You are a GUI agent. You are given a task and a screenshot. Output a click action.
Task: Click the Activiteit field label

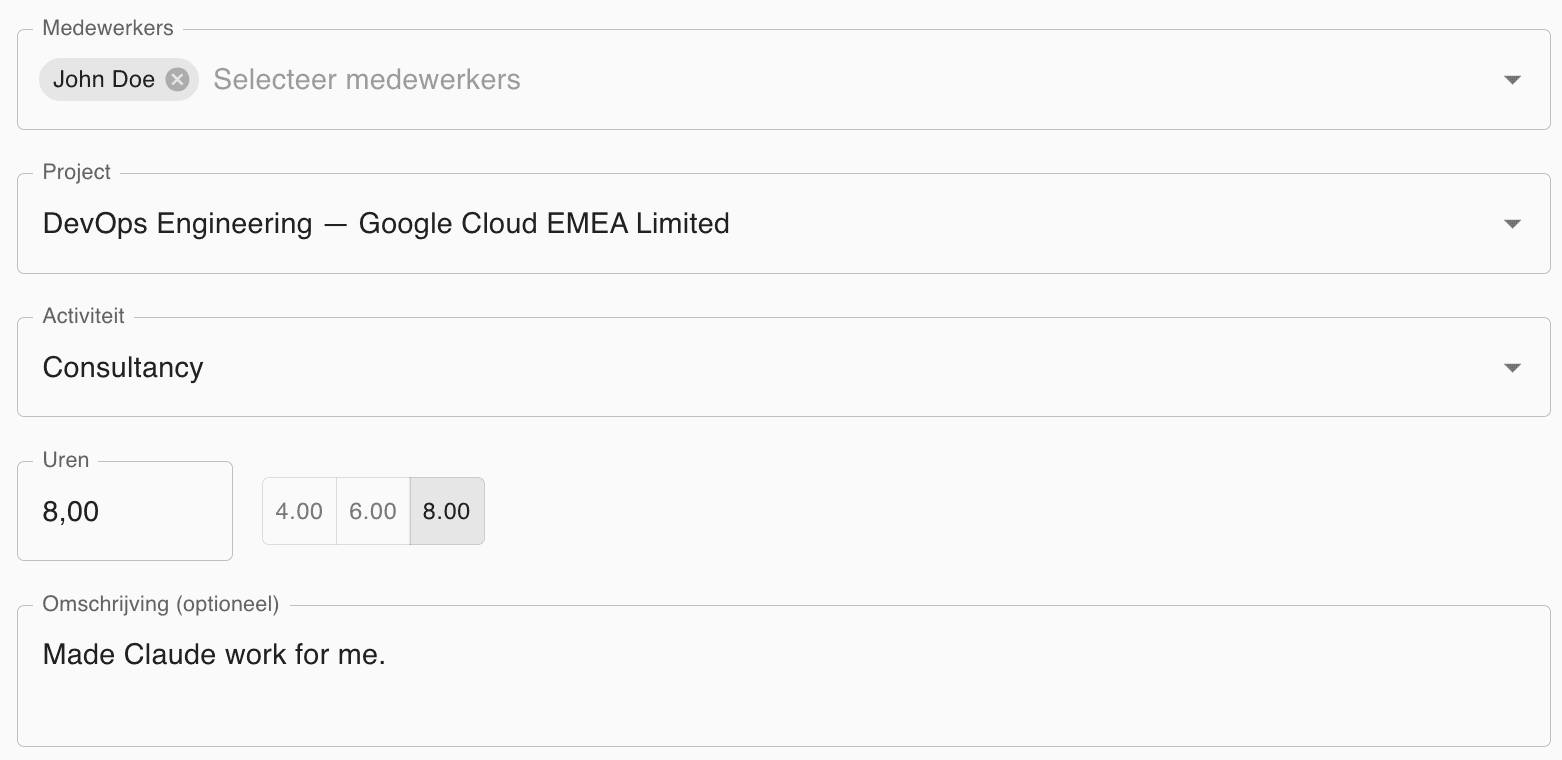[83, 316]
